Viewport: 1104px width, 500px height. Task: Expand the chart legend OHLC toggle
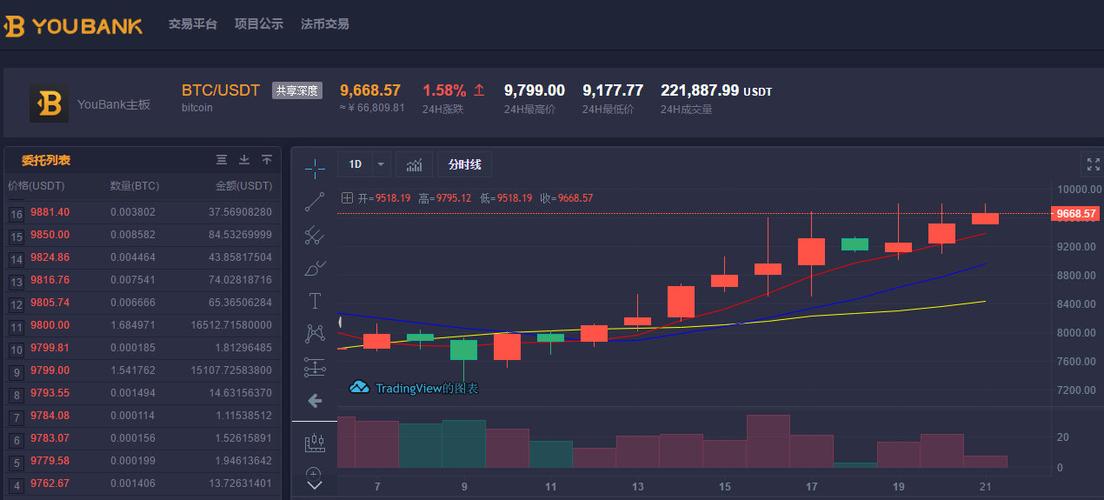(x=346, y=198)
